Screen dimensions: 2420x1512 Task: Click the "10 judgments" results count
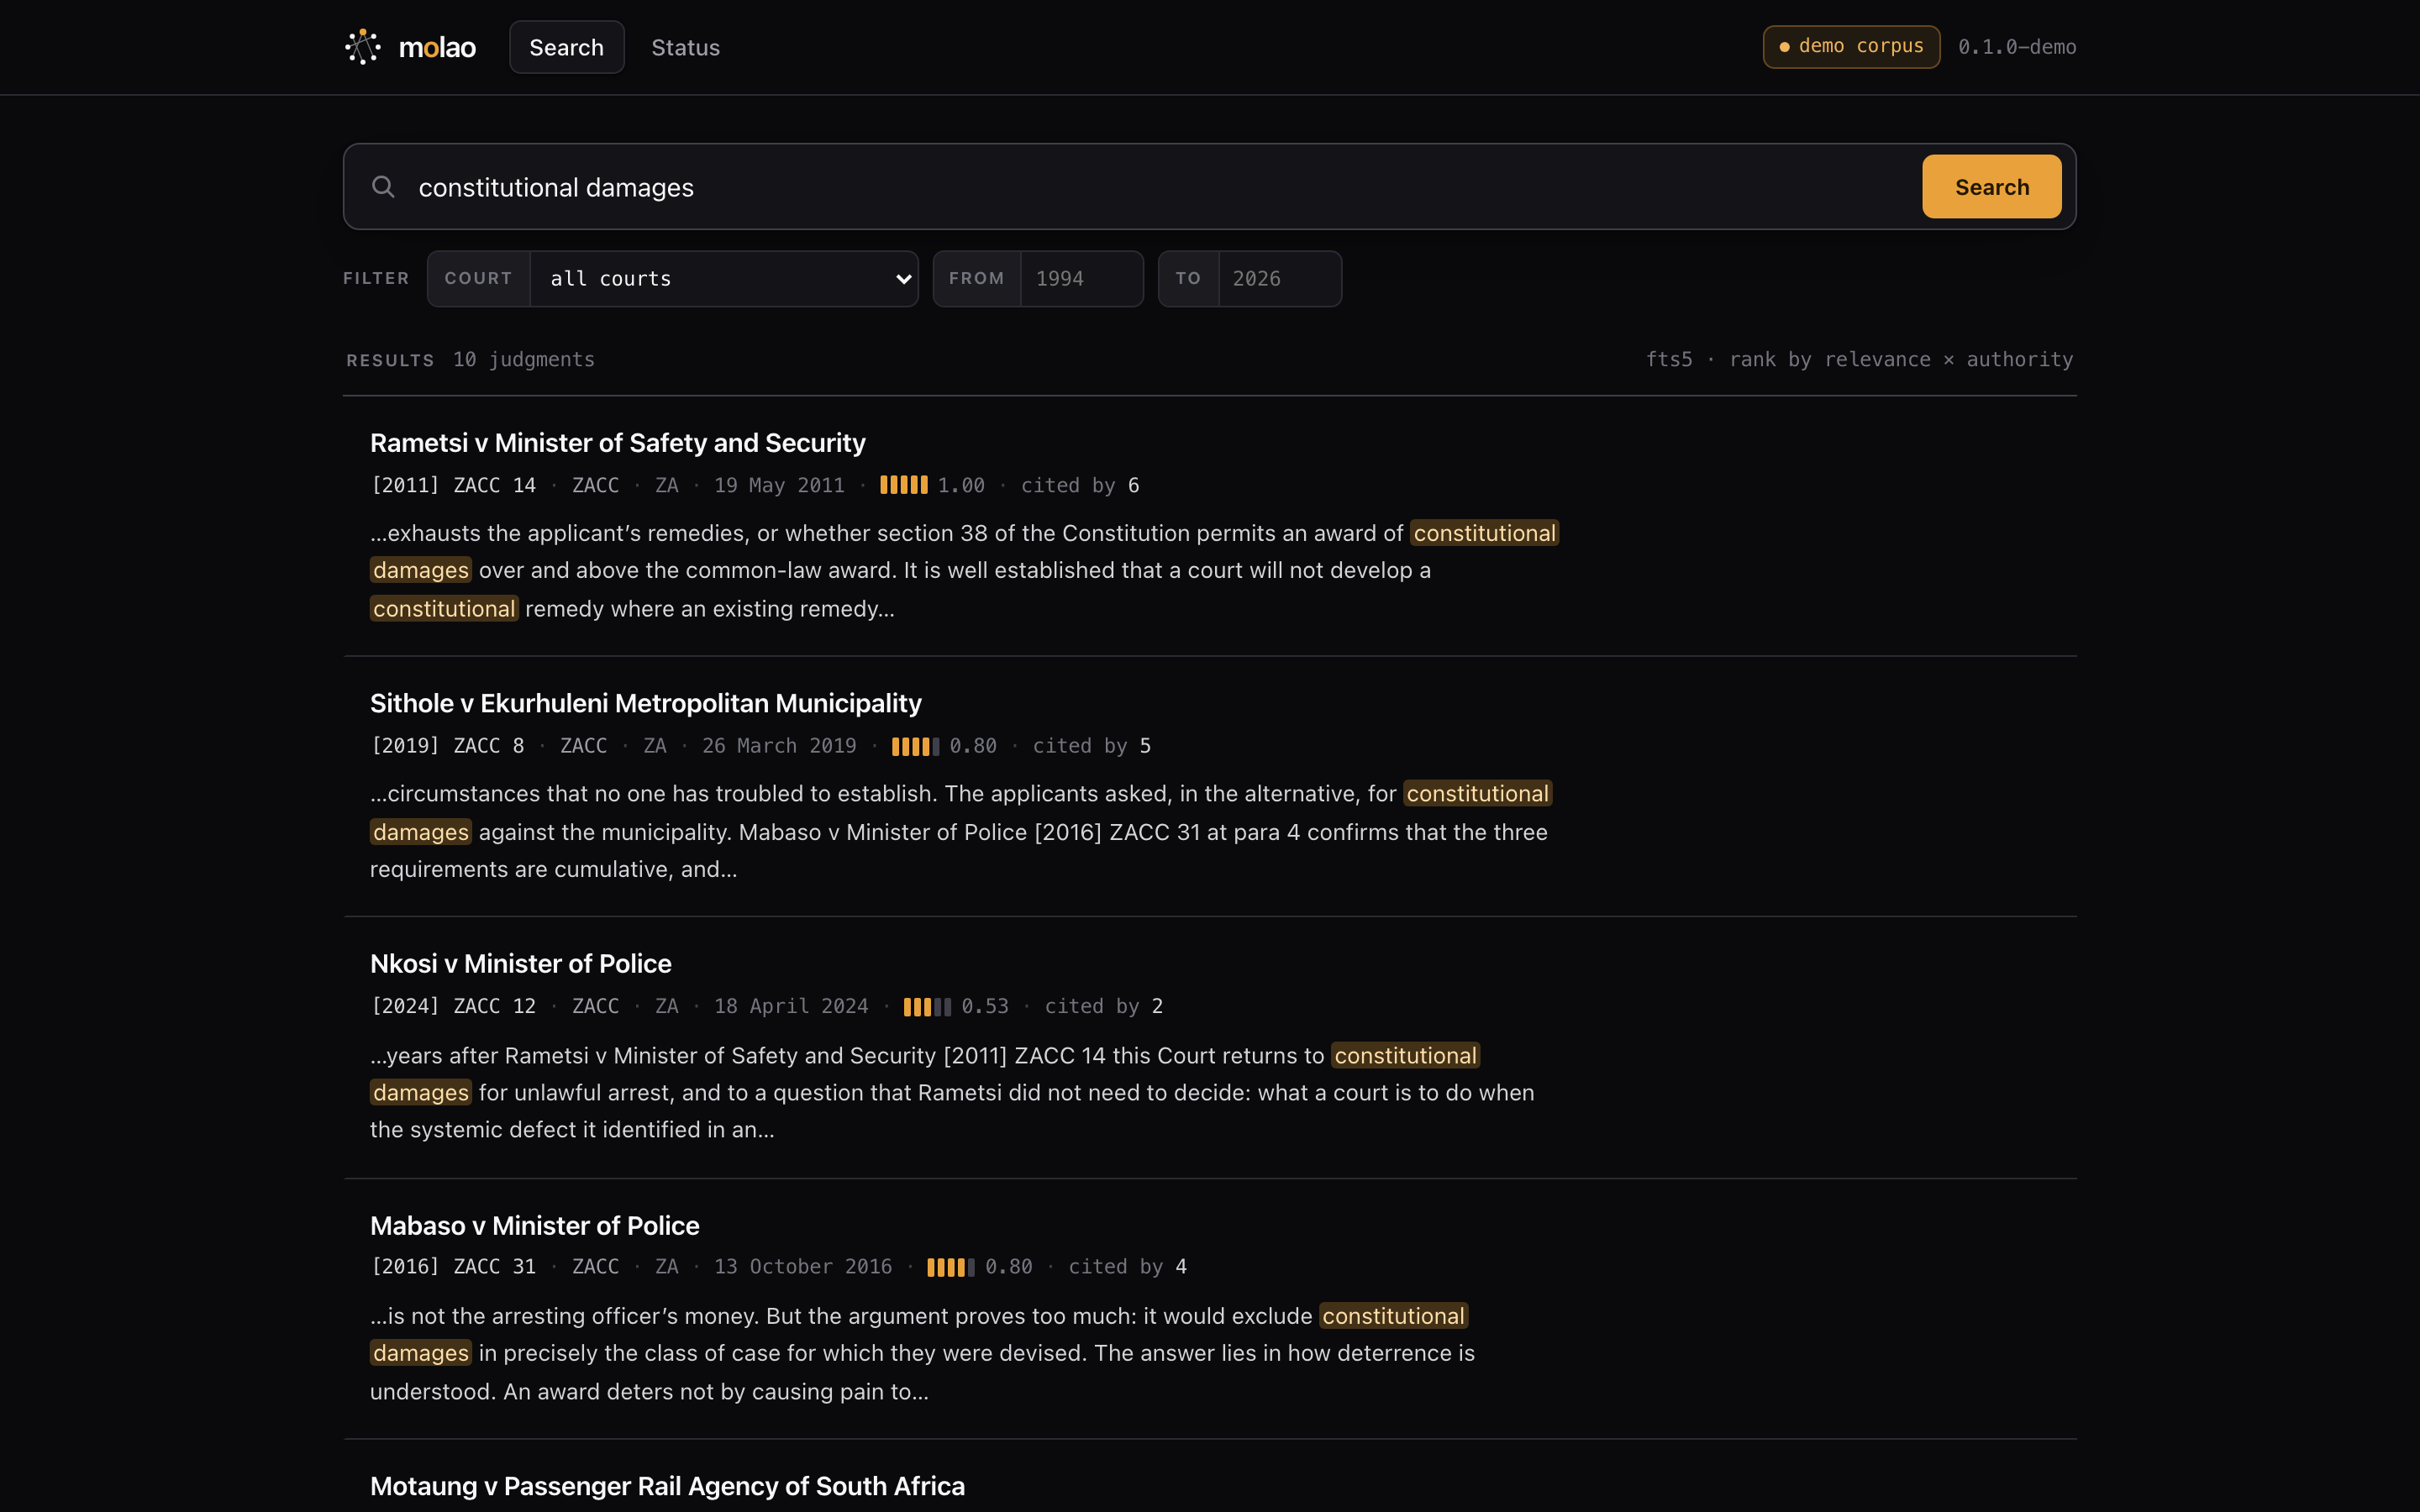pyautogui.click(x=524, y=359)
